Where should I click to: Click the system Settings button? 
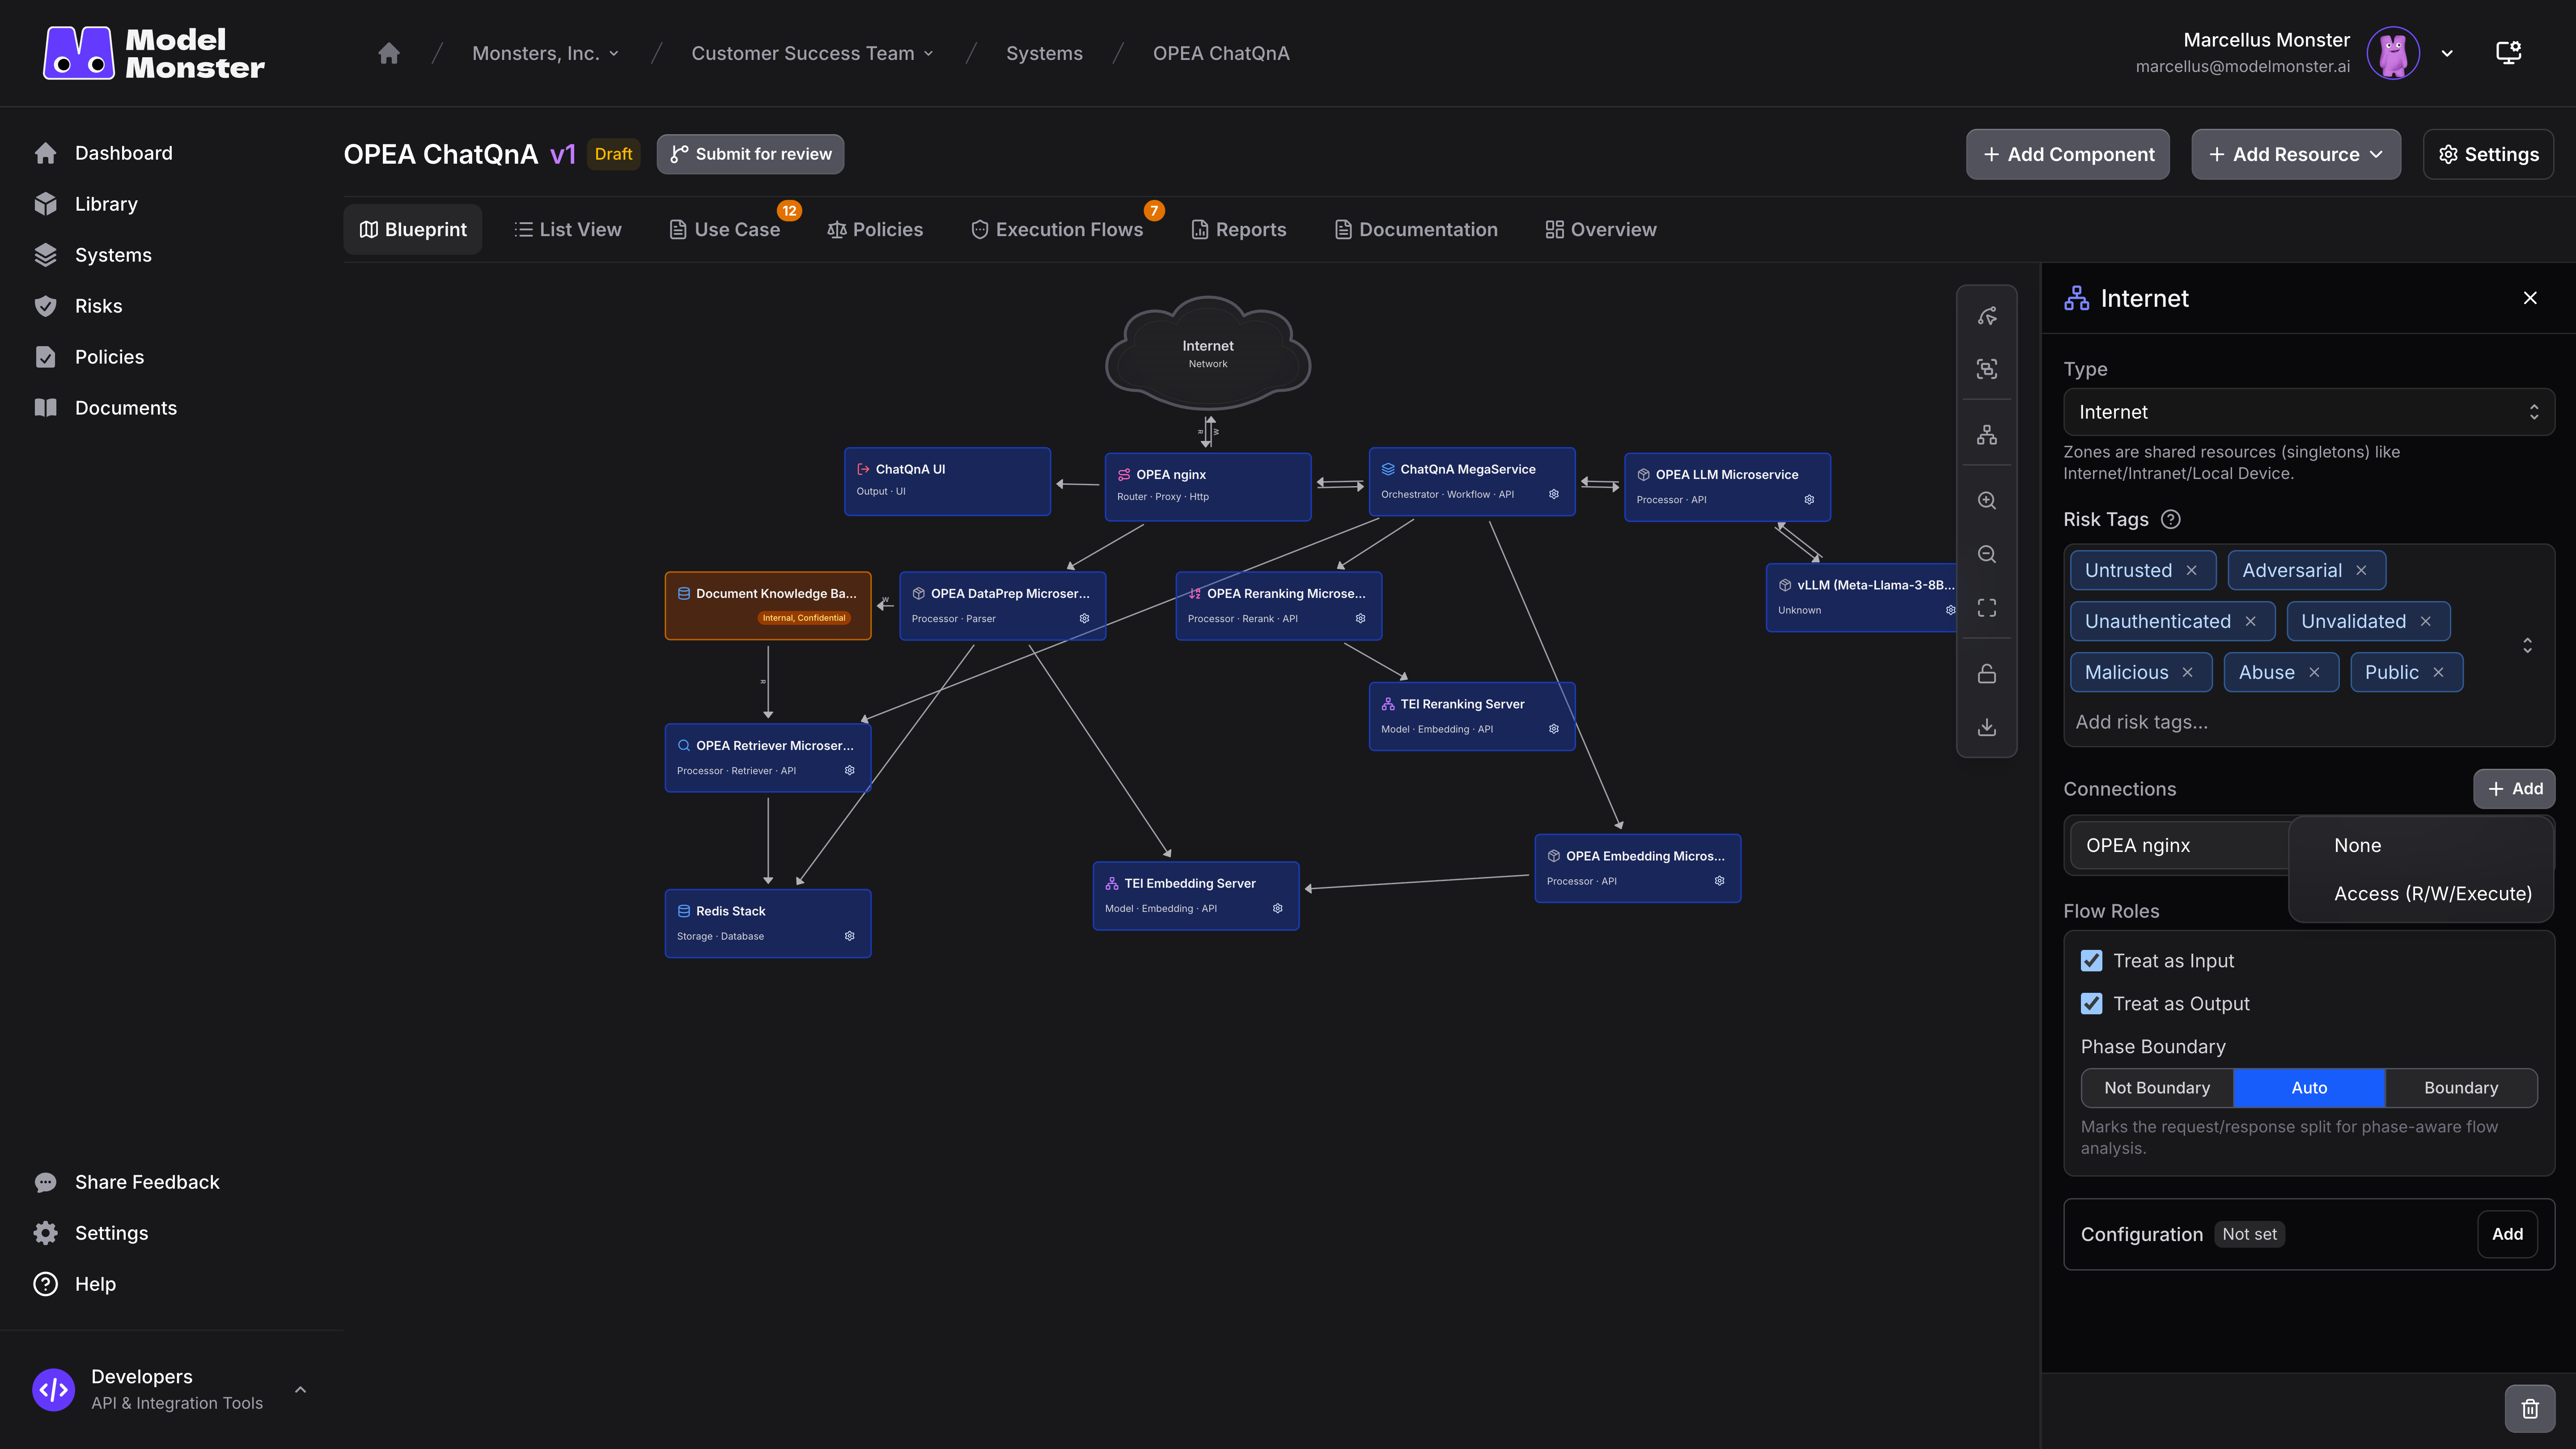coord(2488,154)
